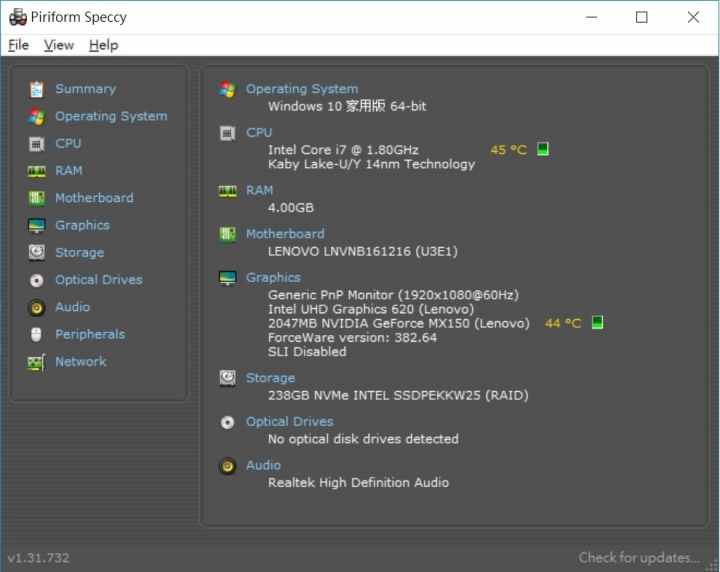Click Check for updates link
Viewport: 720px width, 572px height.
click(639, 557)
